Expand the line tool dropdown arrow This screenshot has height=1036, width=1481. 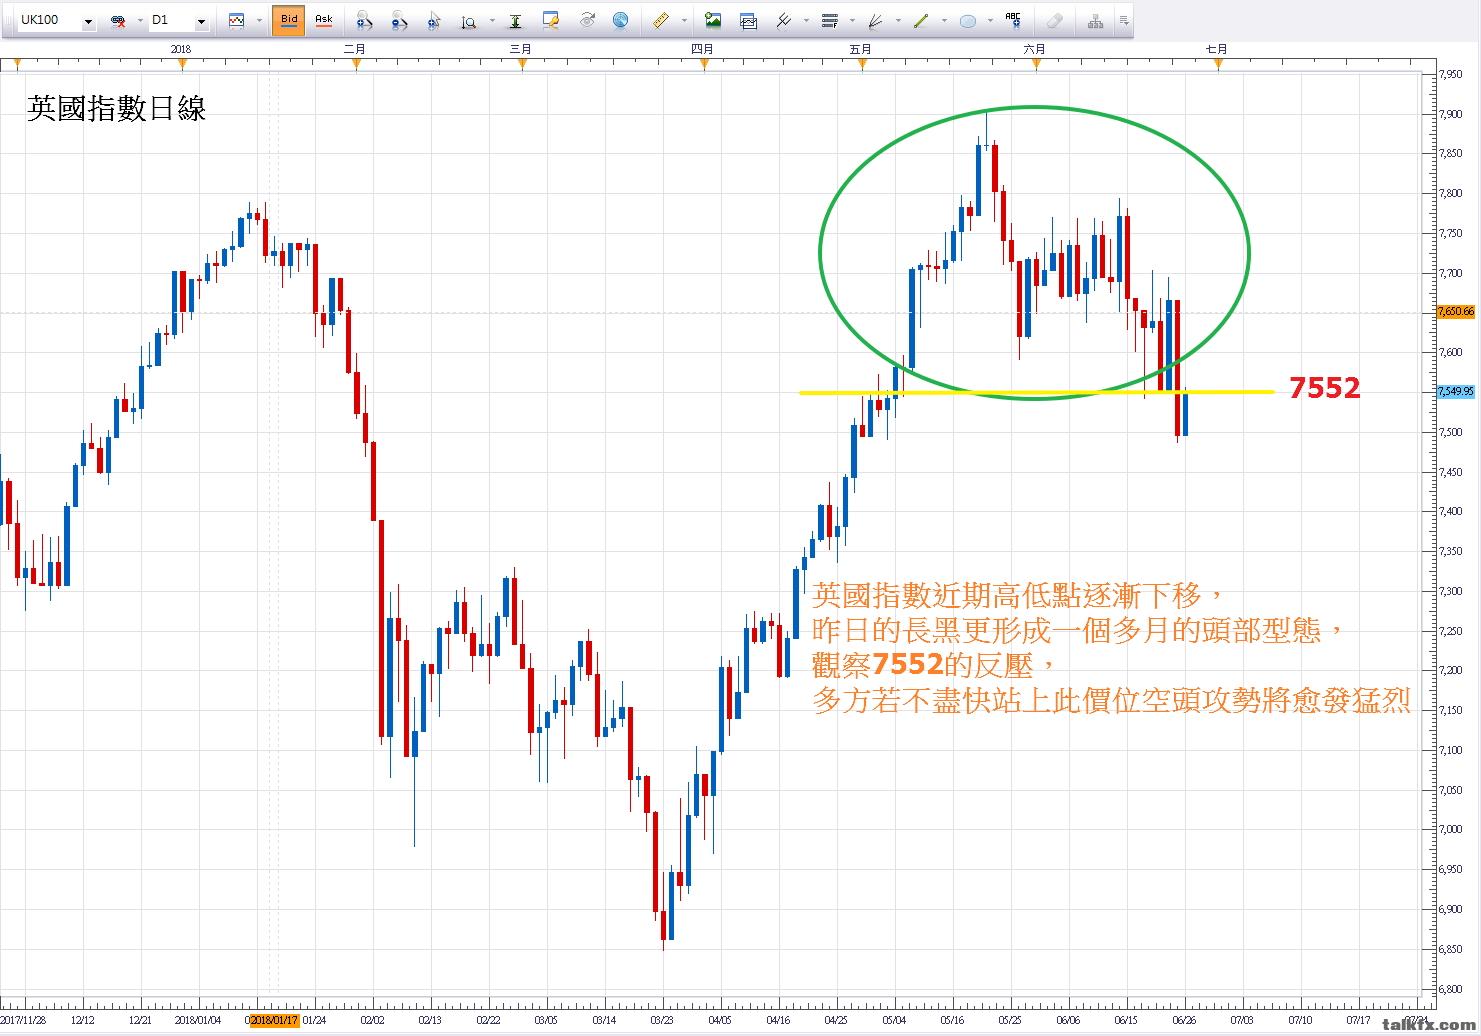[945, 21]
